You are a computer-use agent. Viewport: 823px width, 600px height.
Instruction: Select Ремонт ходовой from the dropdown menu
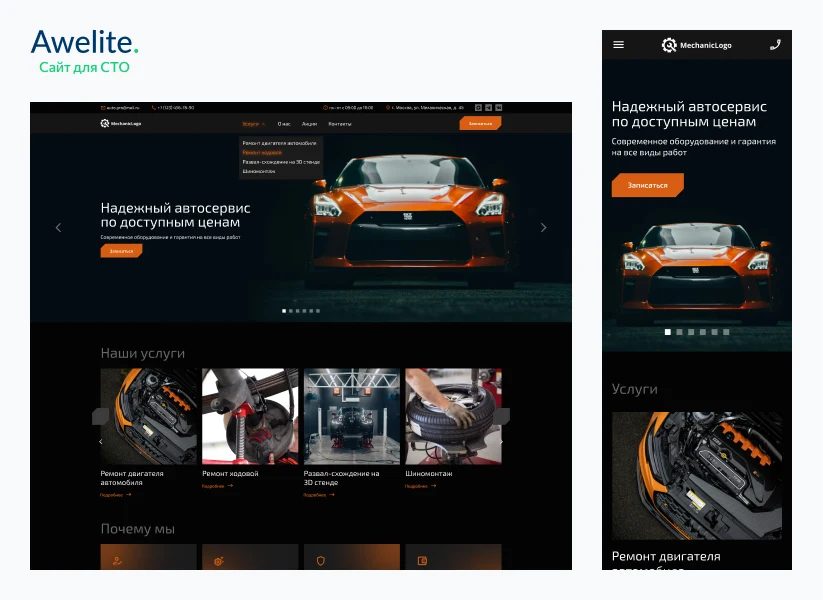point(262,152)
